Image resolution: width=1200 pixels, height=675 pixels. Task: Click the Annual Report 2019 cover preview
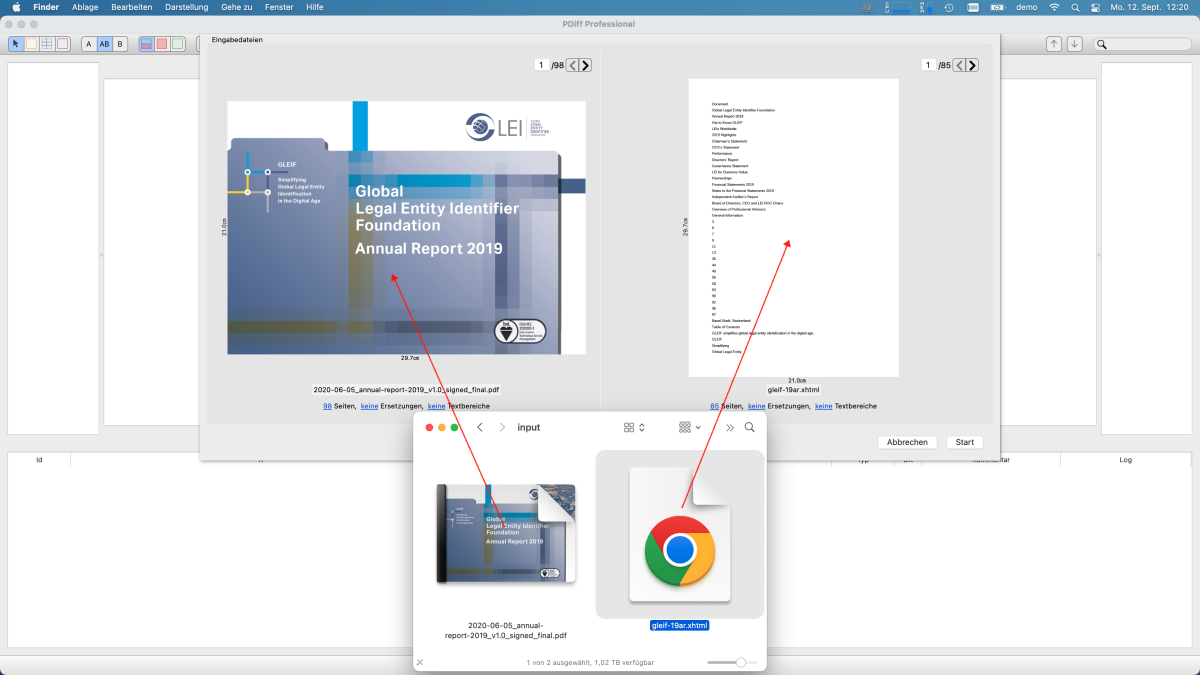click(x=406, y=227)
